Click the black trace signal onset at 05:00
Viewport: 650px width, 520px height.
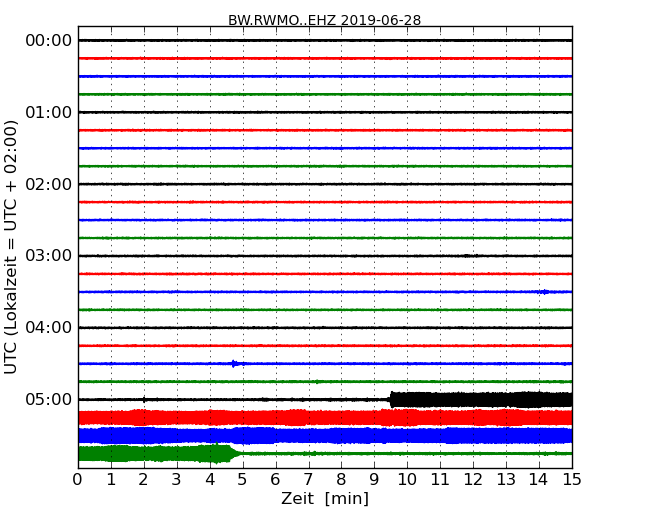click(x=391, y=399)
